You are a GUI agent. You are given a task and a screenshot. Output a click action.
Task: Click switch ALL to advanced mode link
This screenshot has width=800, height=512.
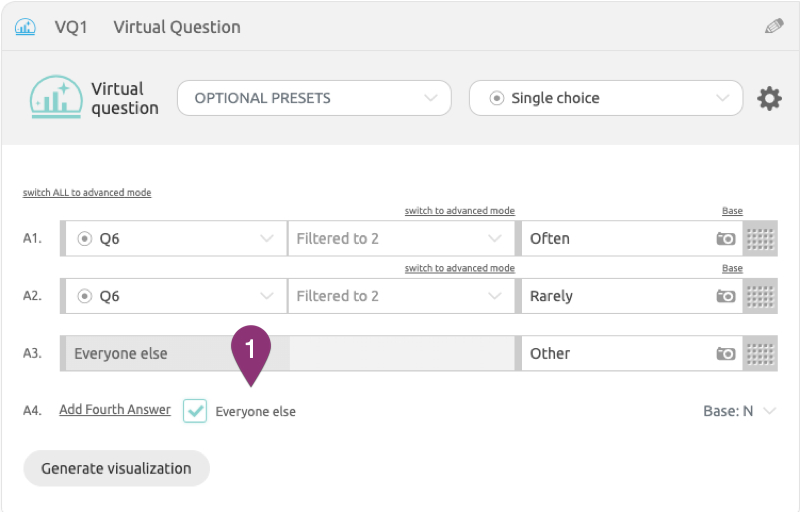click(87, 193)
